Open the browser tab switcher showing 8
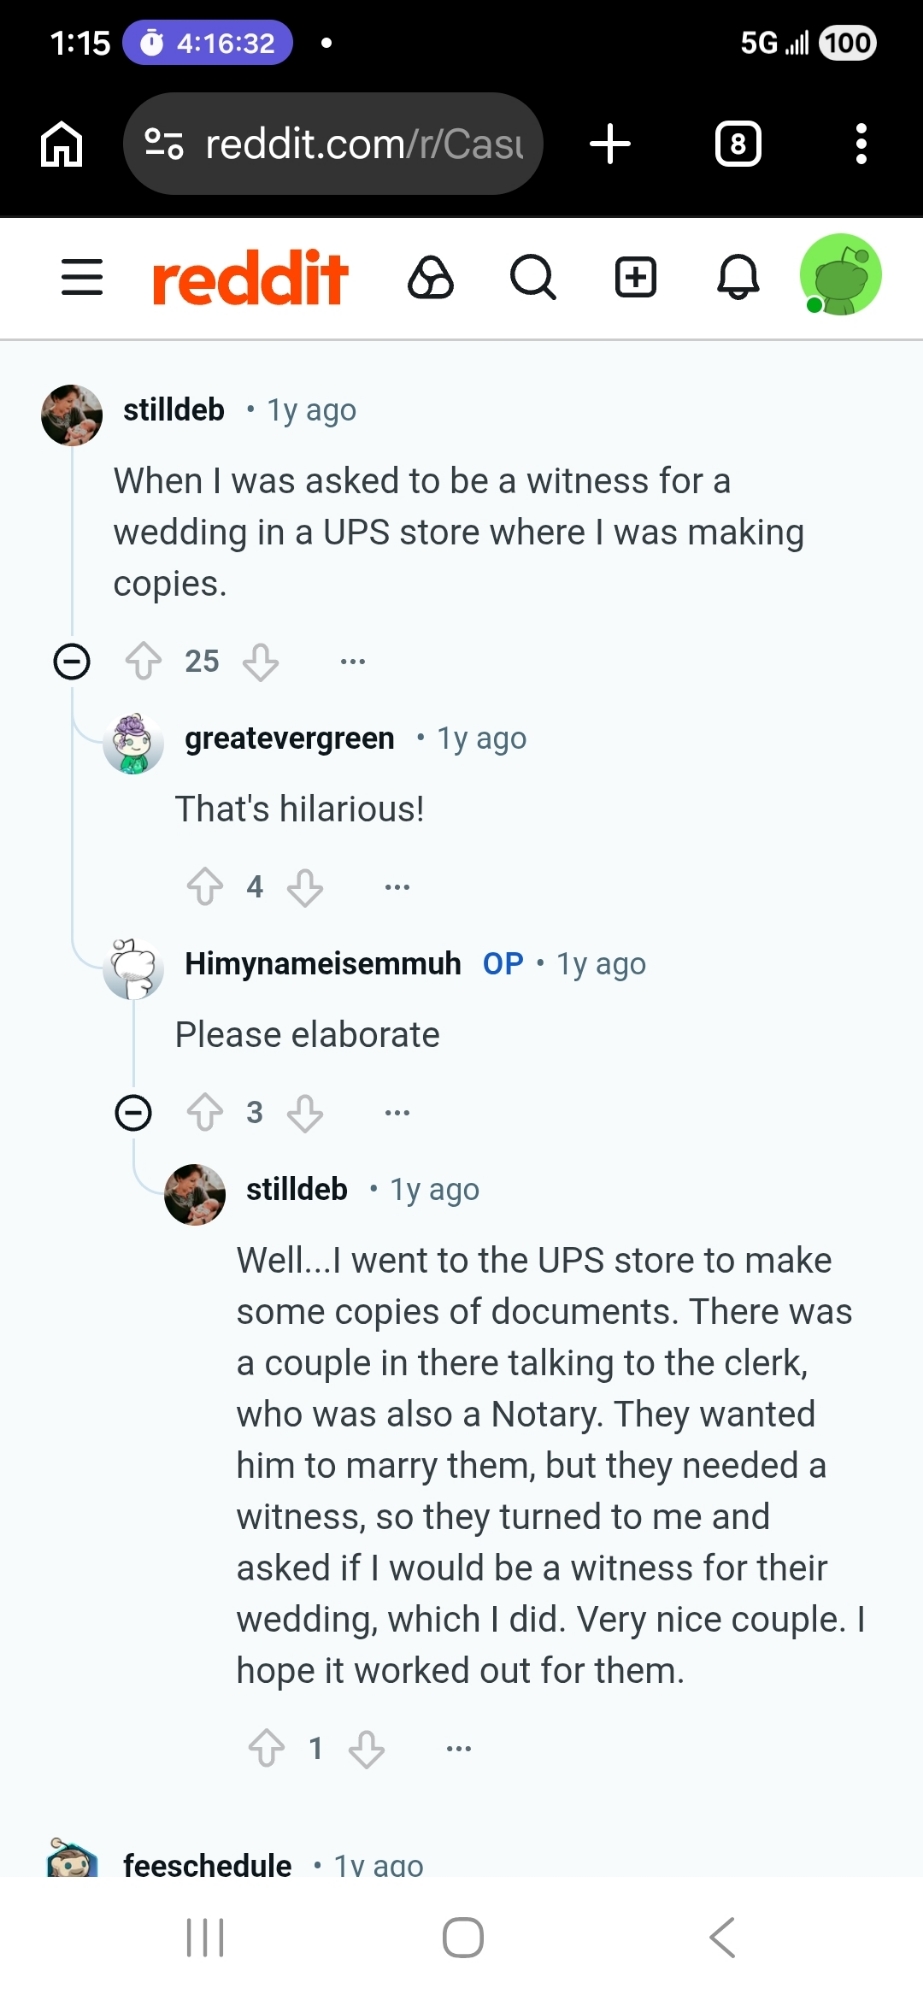923x2000 pixels. point(738,144)
